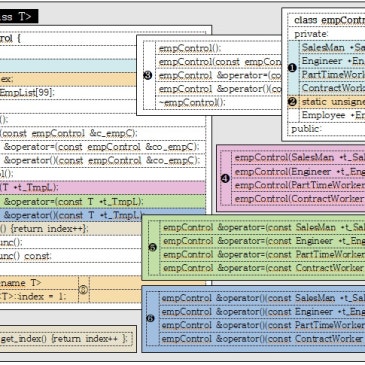
Task: Click the black 'class T>' label
Action: click(x=19, y=16)
